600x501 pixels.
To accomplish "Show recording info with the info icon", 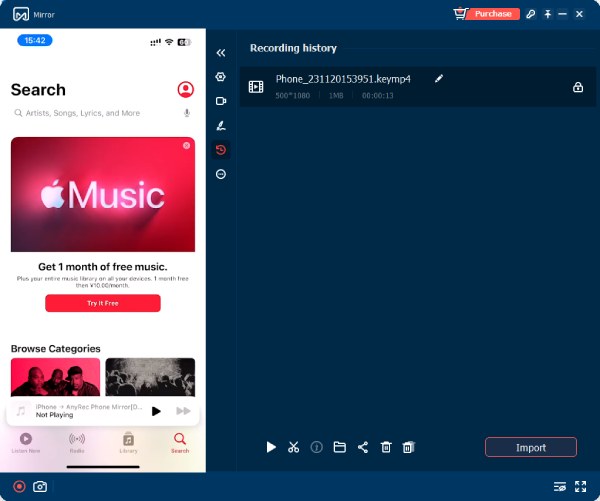I will click(316, 447).
